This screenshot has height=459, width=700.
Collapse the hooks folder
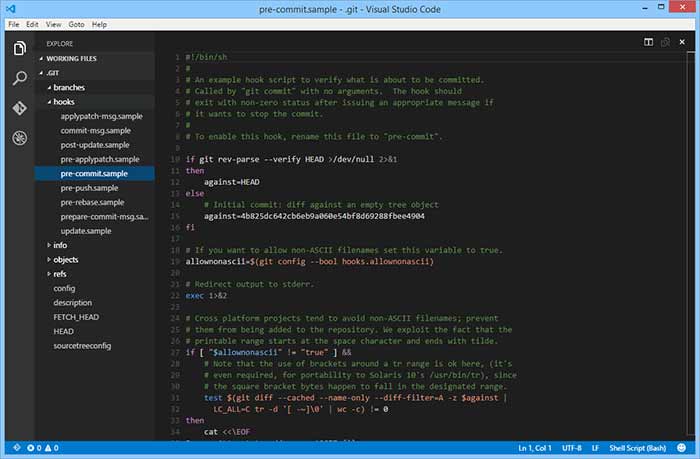[x=64, y=102]
